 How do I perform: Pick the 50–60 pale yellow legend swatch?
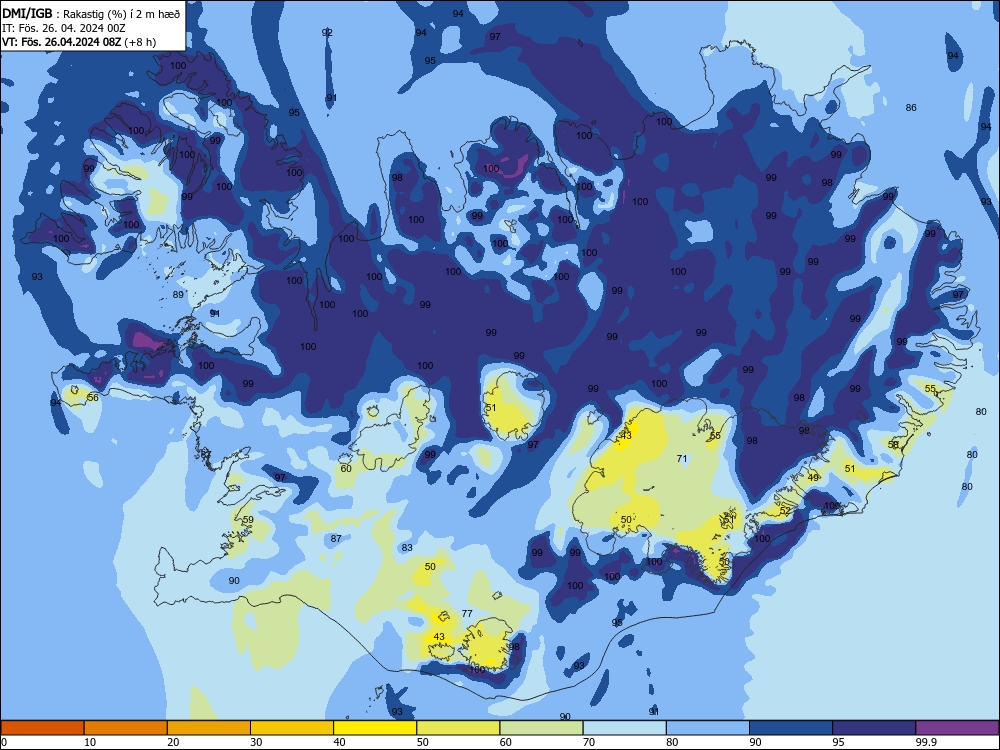pos(458,728)
